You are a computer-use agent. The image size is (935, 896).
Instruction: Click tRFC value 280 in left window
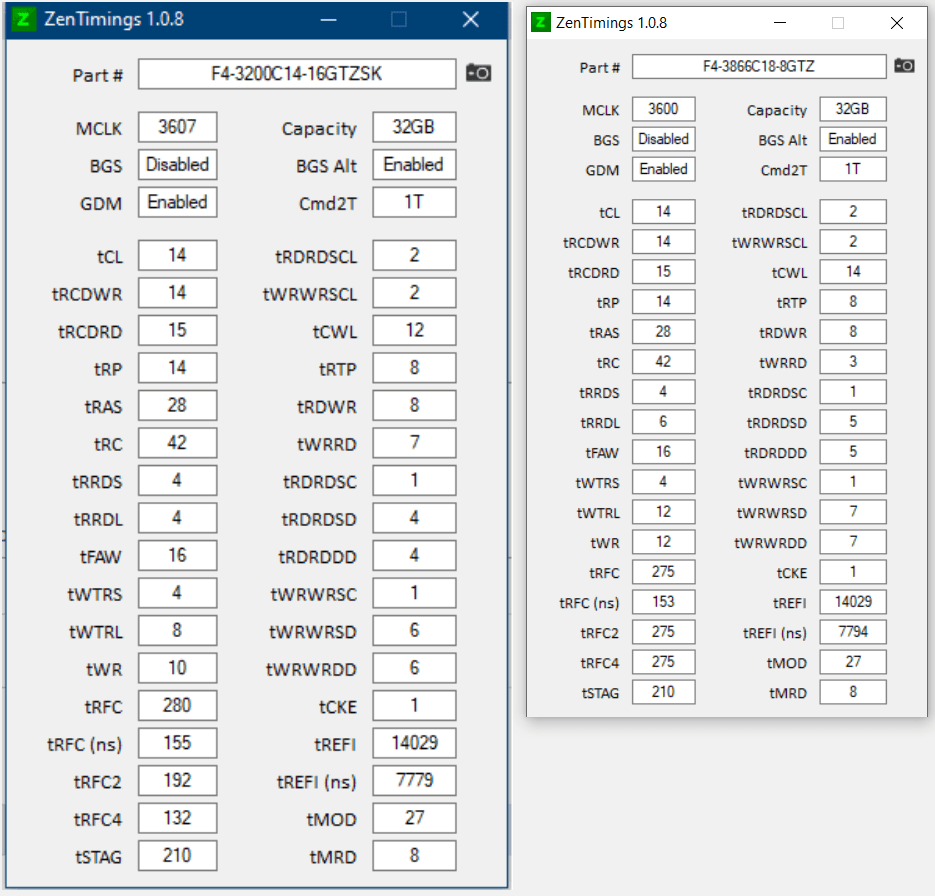pos(177,706)
